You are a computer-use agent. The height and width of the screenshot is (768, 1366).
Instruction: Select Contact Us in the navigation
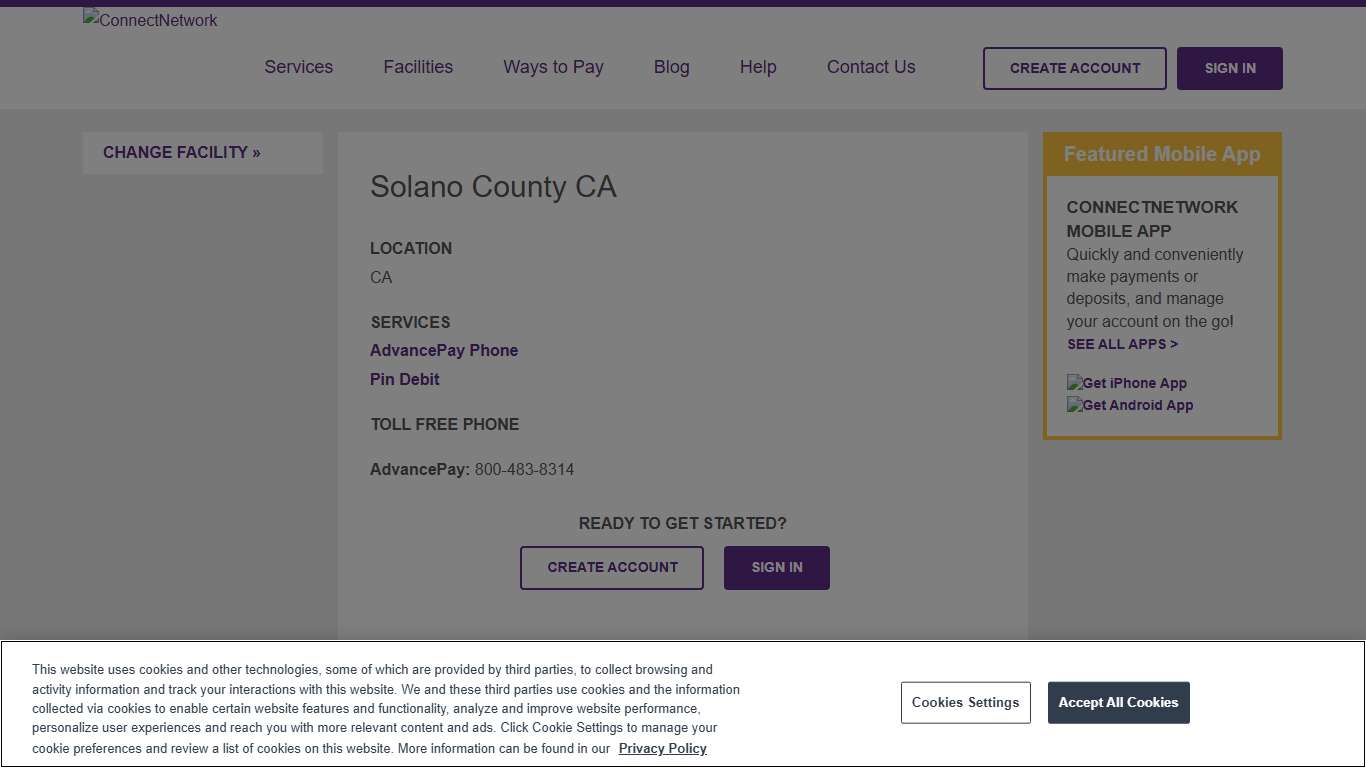(x=870, y=67)
